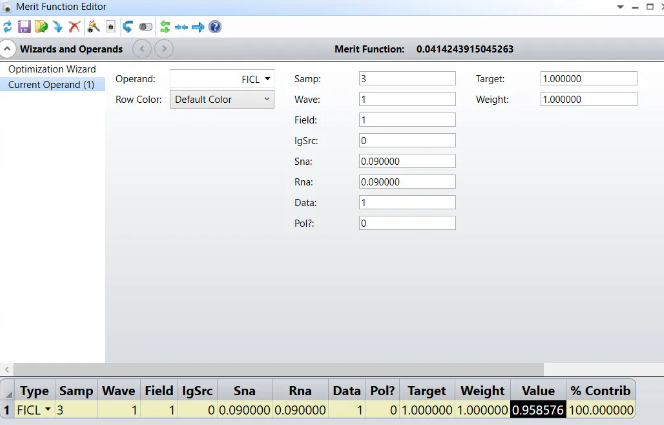664x425 pixels.
Task: Click the Data input field
Action: pos(407,203)
